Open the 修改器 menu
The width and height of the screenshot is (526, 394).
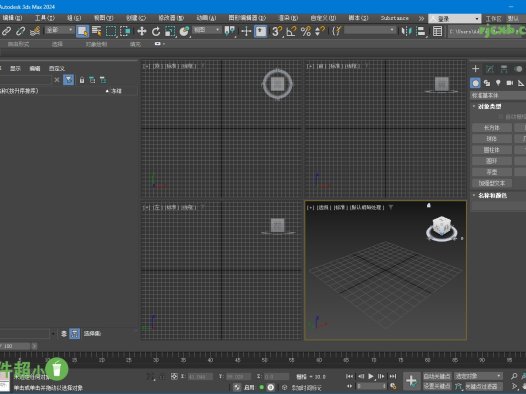pyautogui.click(x=171, y=18)
